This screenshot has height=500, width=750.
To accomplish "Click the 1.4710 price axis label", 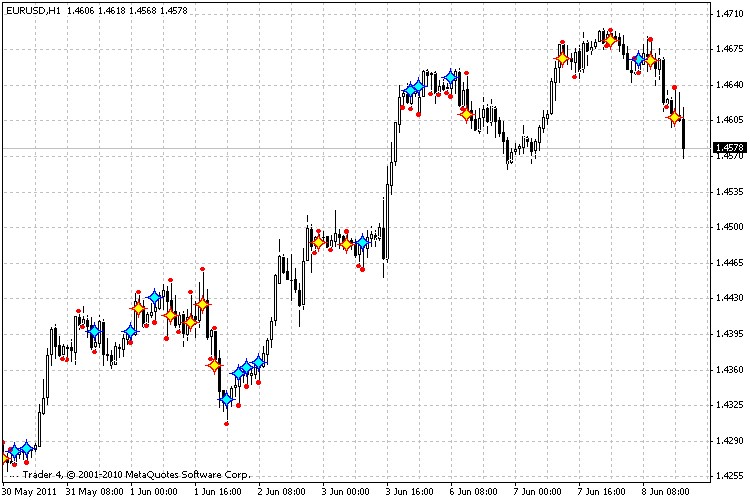I will [727, 14].
